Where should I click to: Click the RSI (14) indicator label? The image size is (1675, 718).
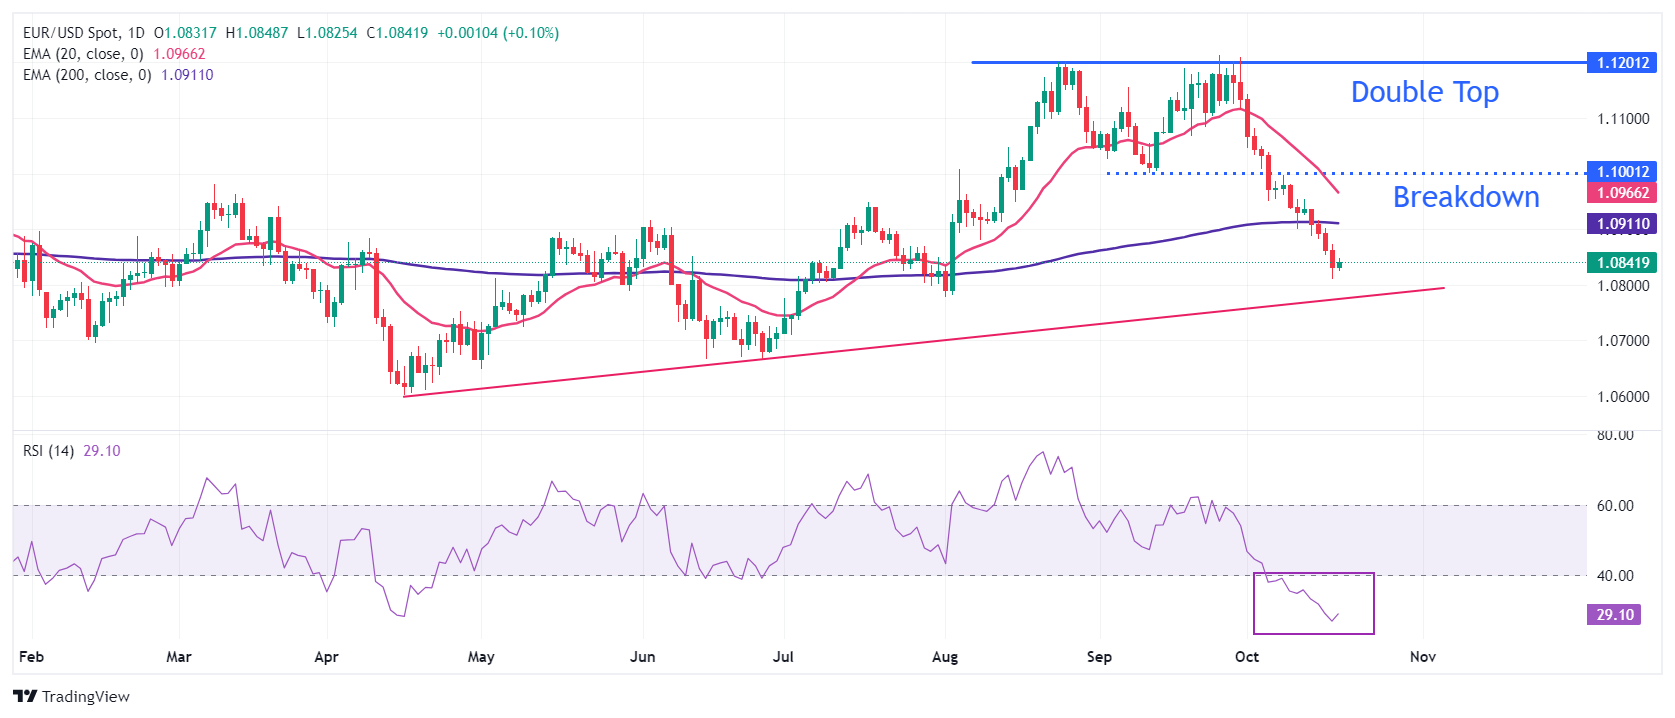pos(48,451)
